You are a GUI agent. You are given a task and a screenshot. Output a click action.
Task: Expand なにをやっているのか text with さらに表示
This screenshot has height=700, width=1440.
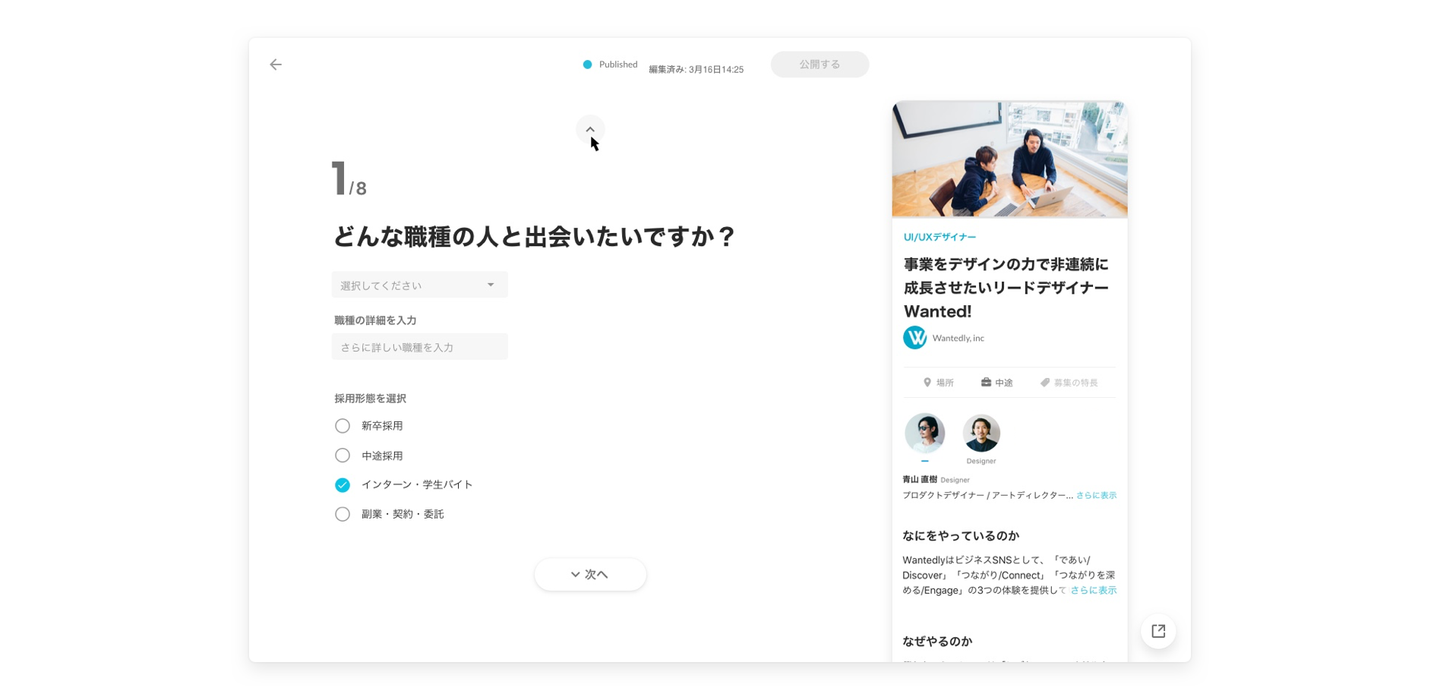coord(1093,590)
